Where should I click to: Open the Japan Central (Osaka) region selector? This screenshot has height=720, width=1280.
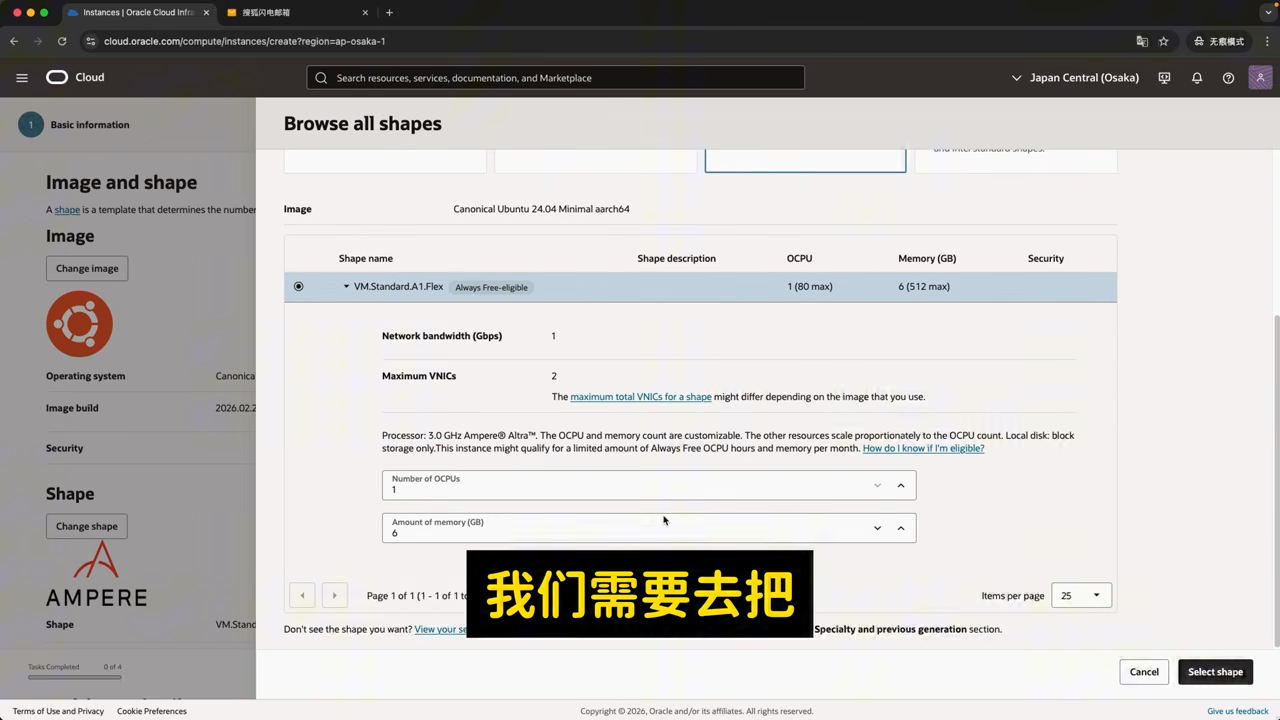[1075, 78]
